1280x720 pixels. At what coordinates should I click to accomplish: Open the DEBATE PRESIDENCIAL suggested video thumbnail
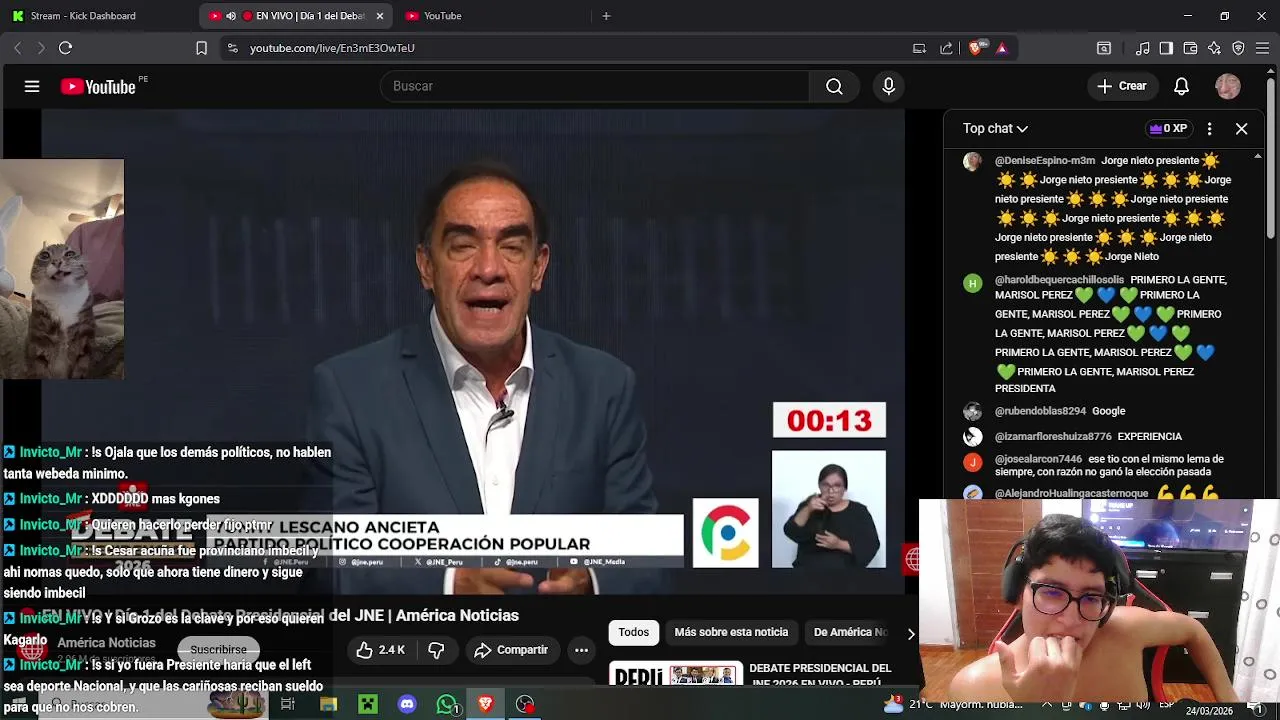pyautogui.click(x=676, y=675)
